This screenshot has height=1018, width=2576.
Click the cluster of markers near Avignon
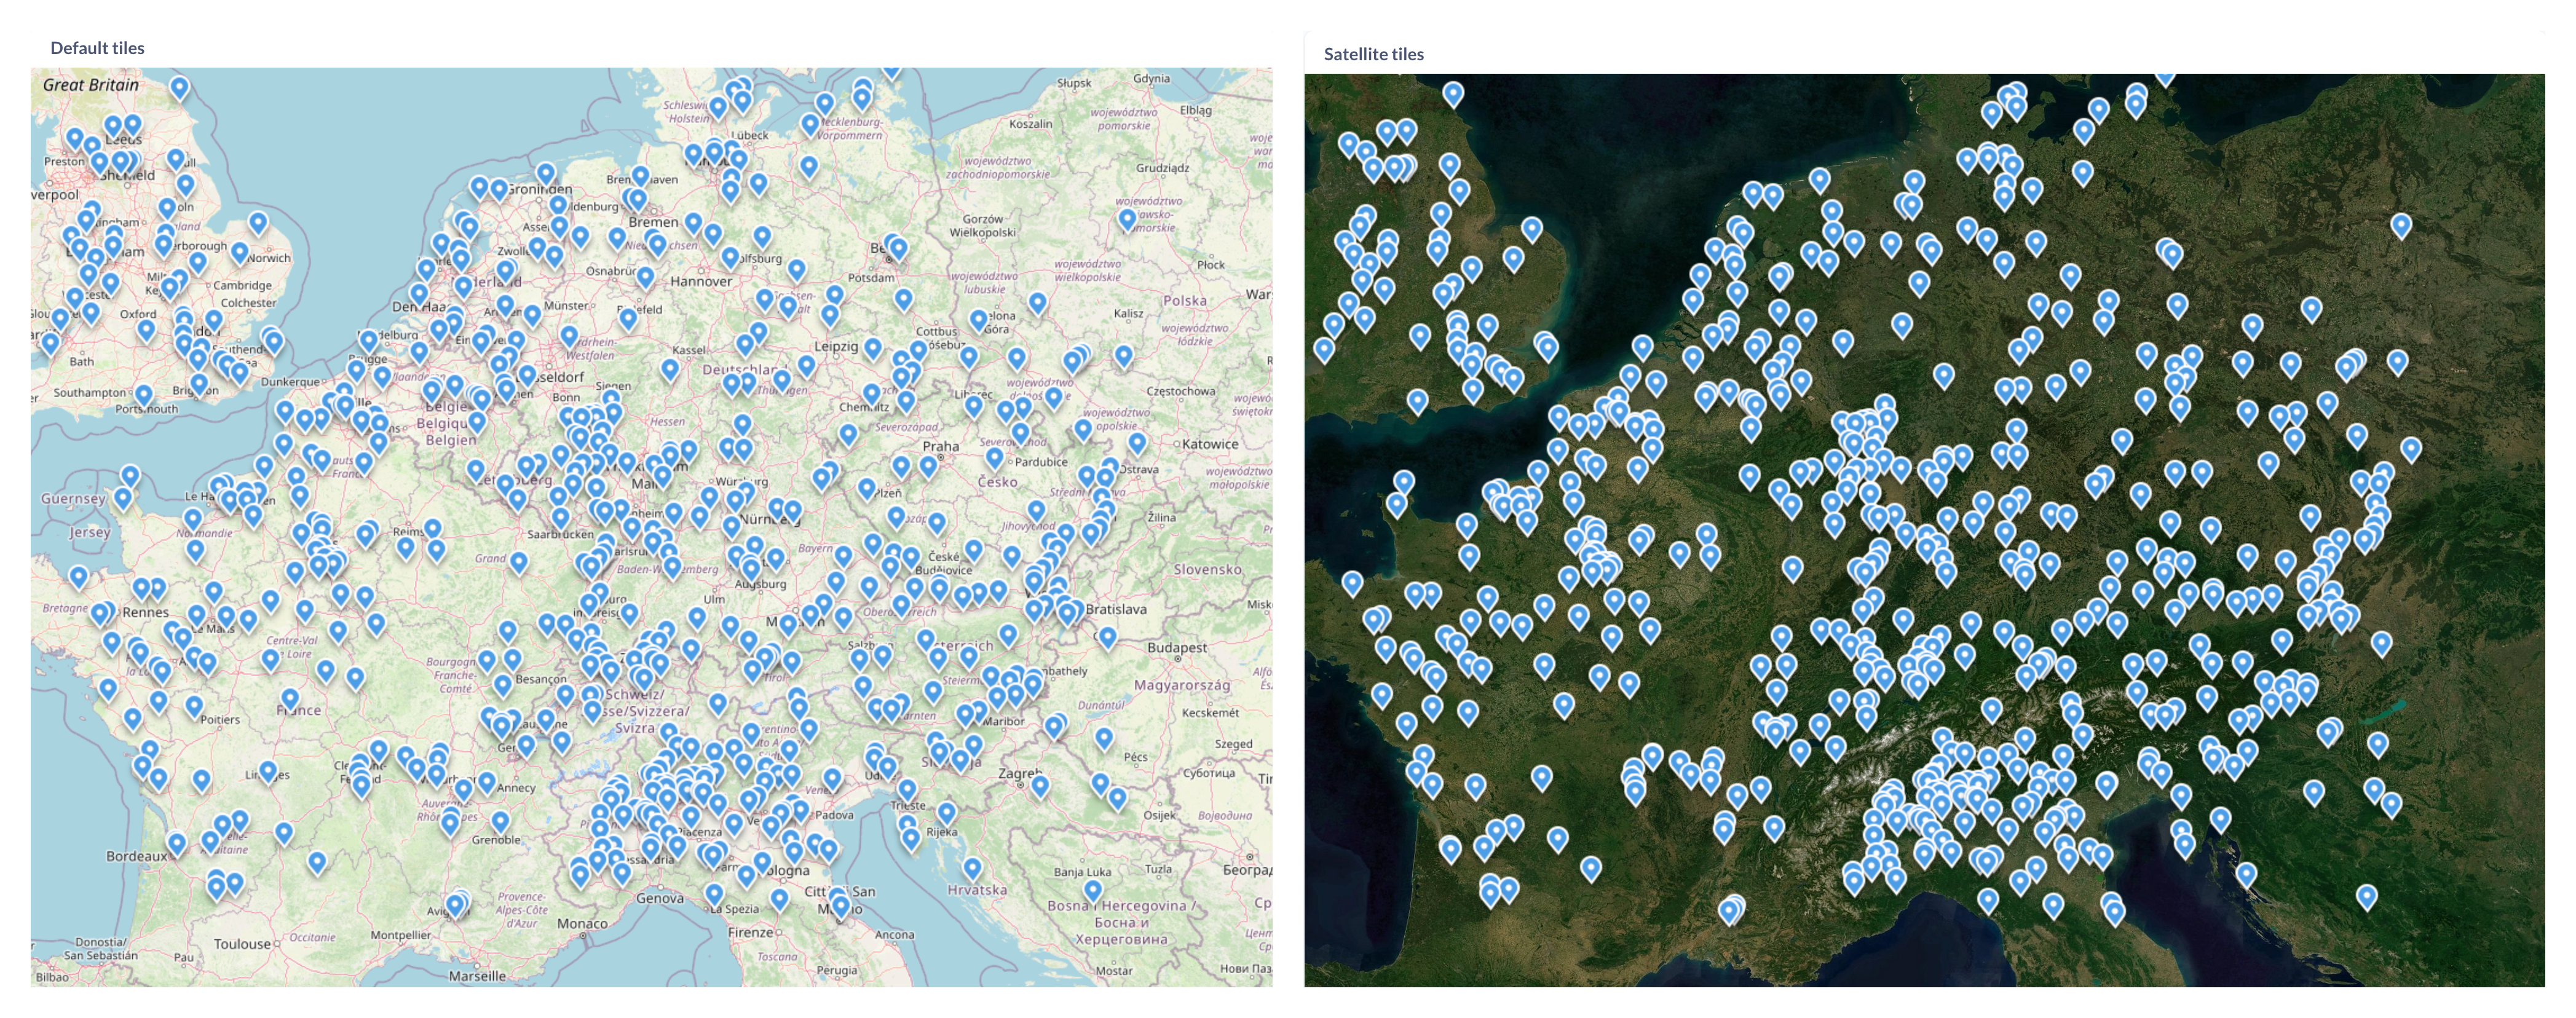pos(457,904)
